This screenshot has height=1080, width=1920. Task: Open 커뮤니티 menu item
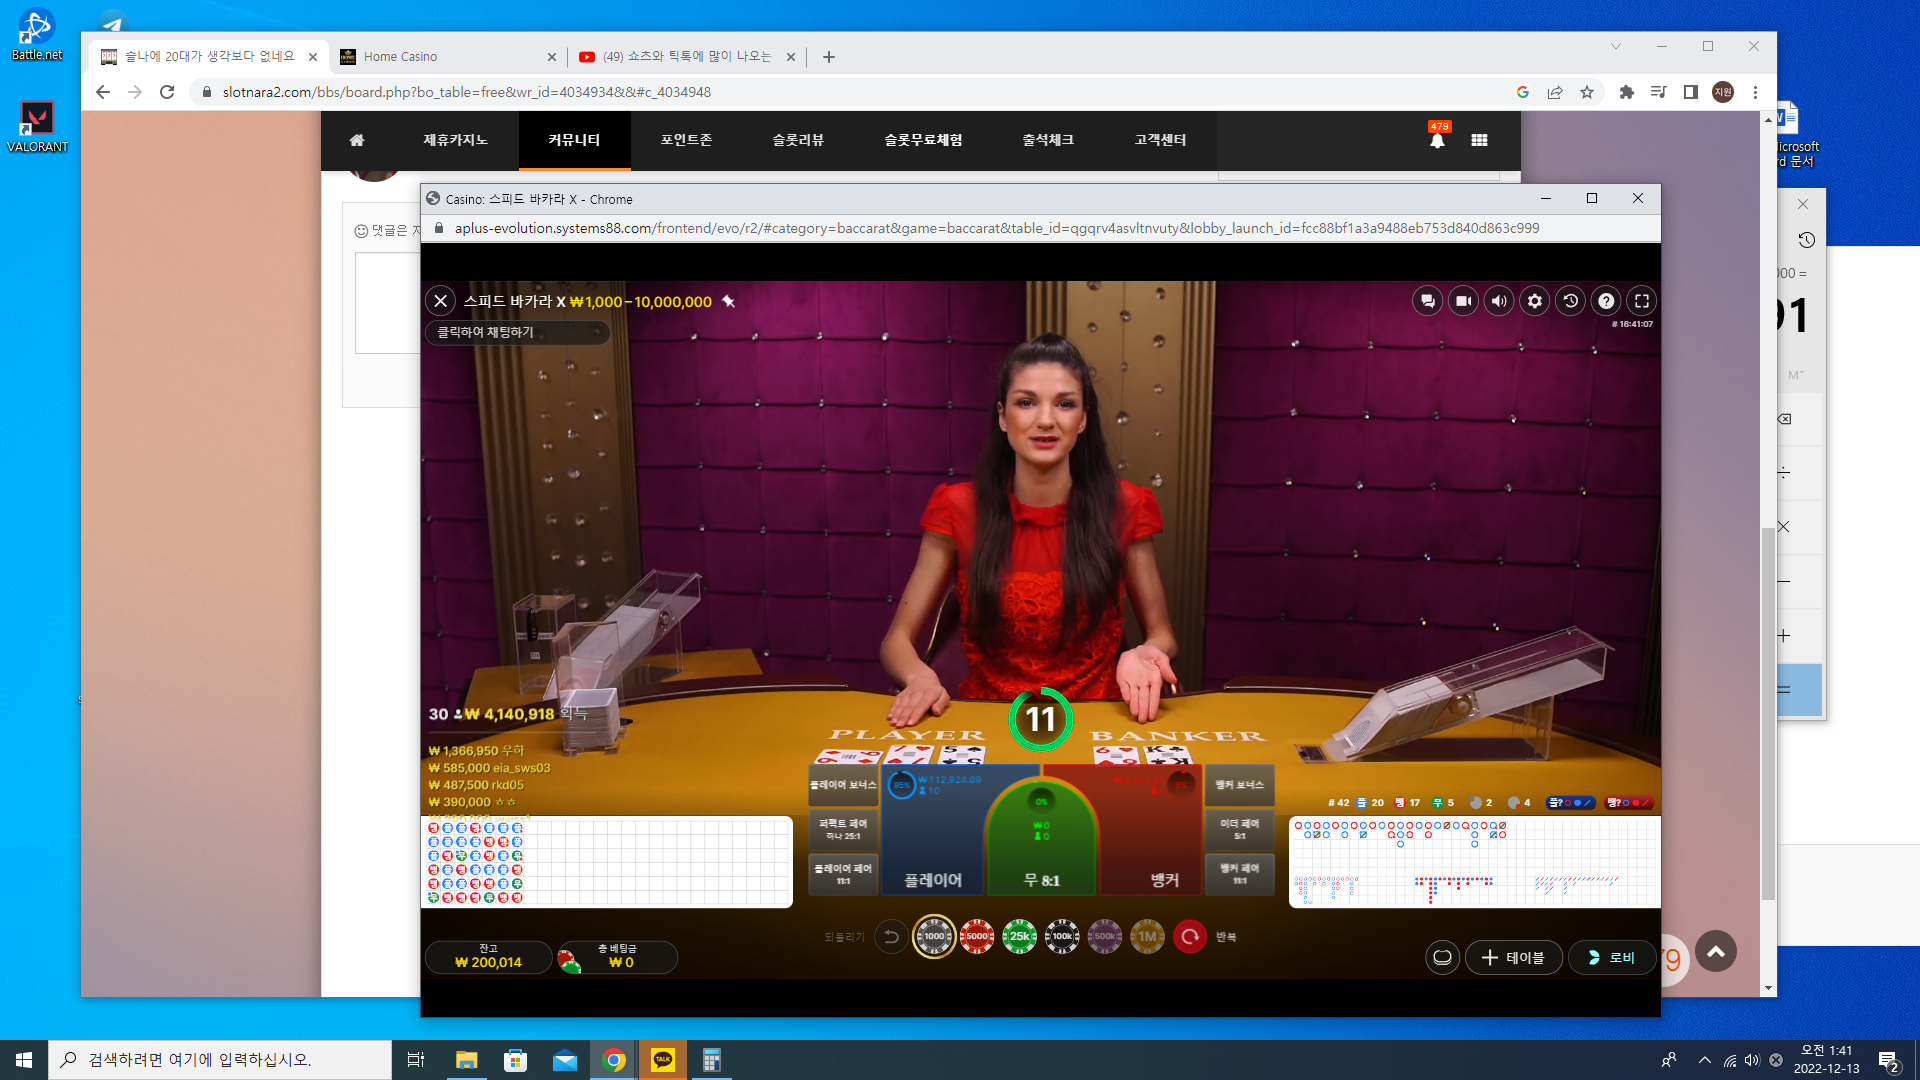coord(574,140)
